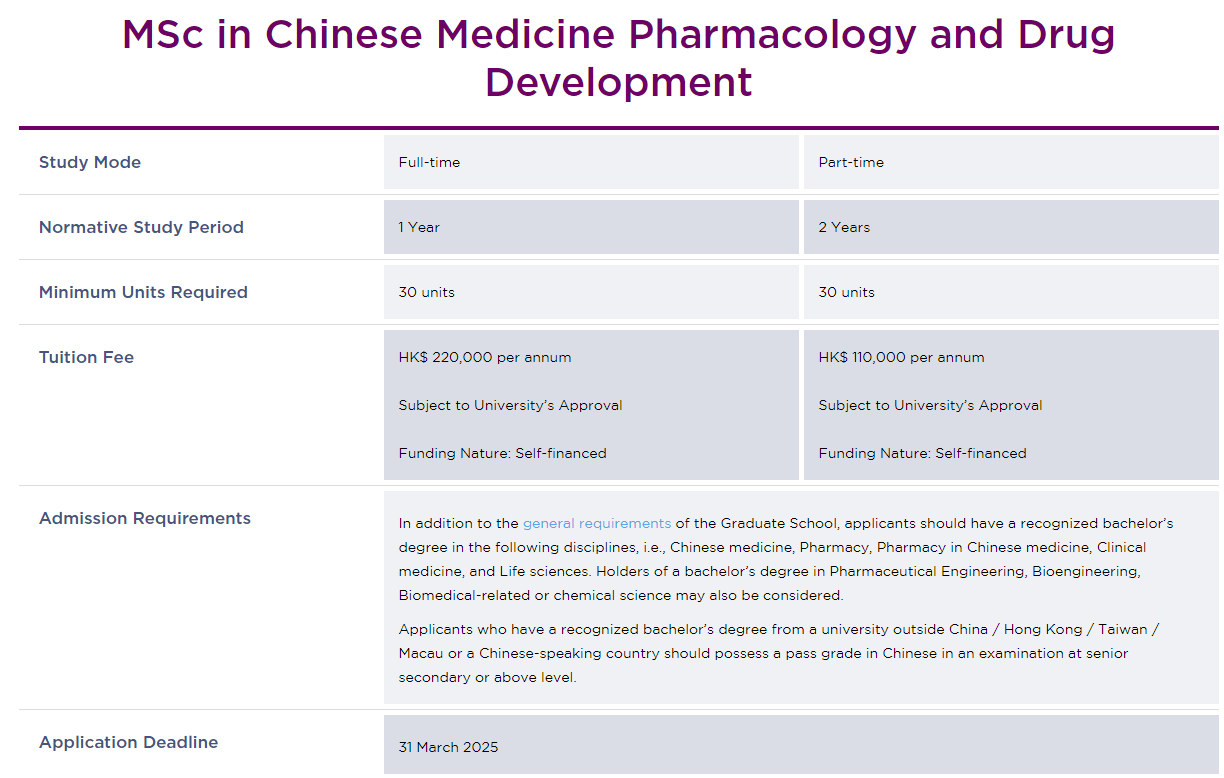The width and height of the screenshot is (1224, 778).
Task: Select the Study Mode row label
Action: point(90,162)
